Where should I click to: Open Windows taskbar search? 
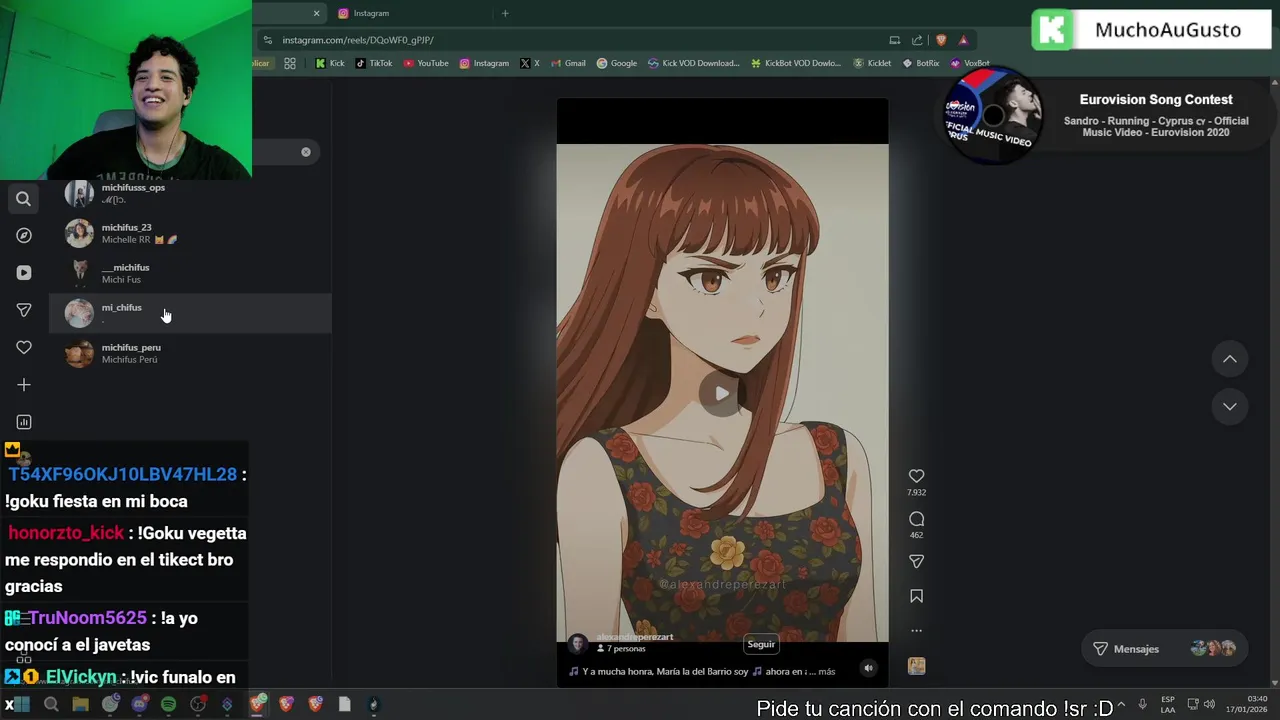[51, 705]
